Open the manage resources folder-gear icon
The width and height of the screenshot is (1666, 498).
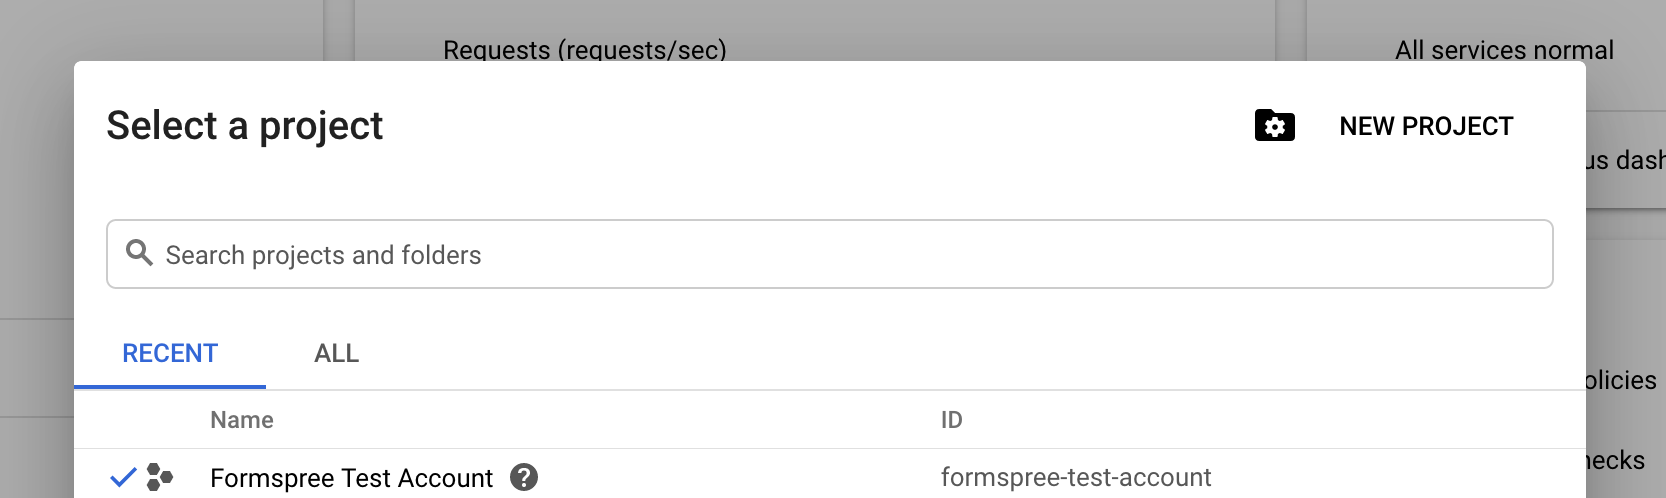point(1274,126)
